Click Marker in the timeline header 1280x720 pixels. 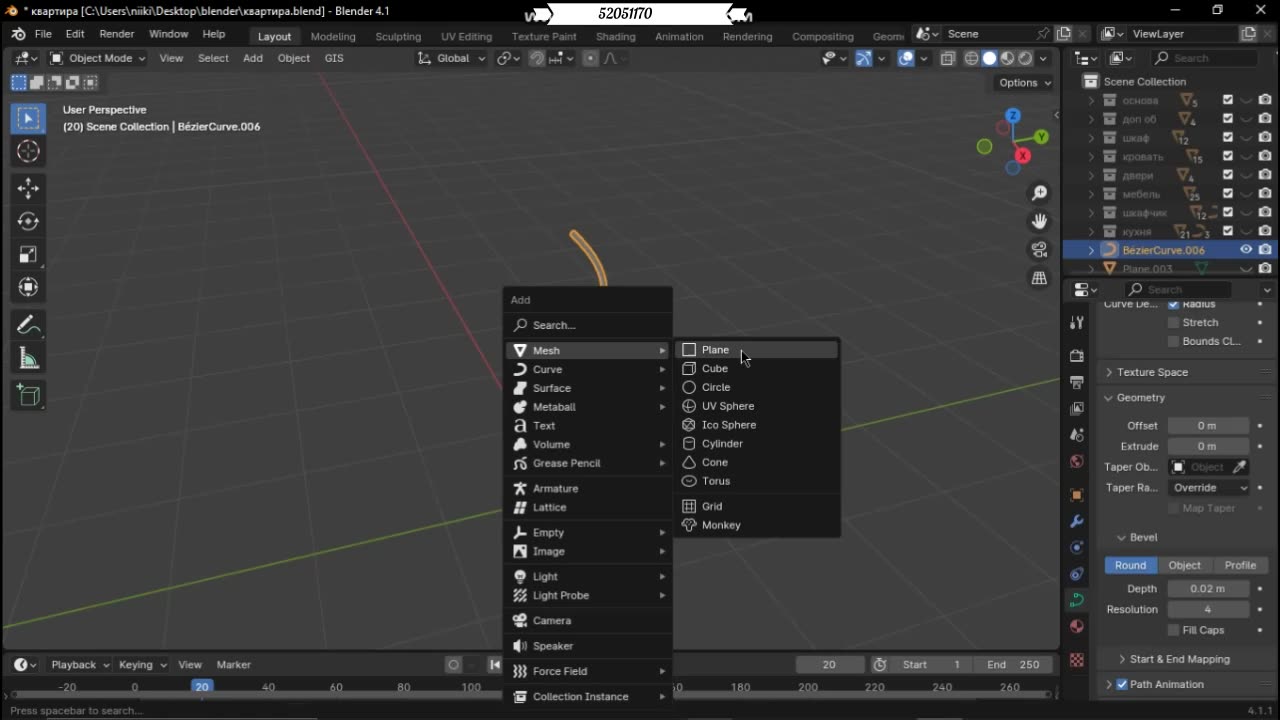(x=234, y=665)
